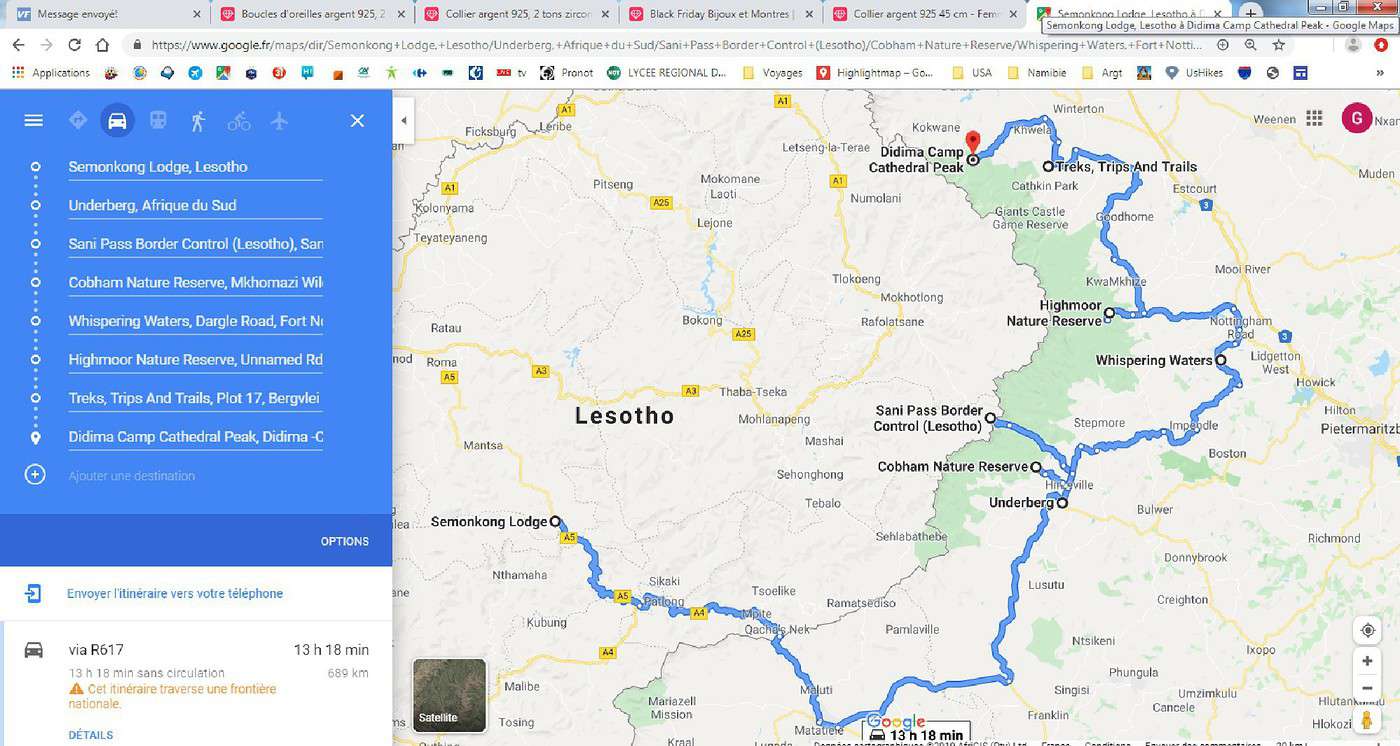This screenshot has height=746, width=1400.
Task: Edit the Cobham Nature Reserve stop
Action: click(x=195, y=282)
